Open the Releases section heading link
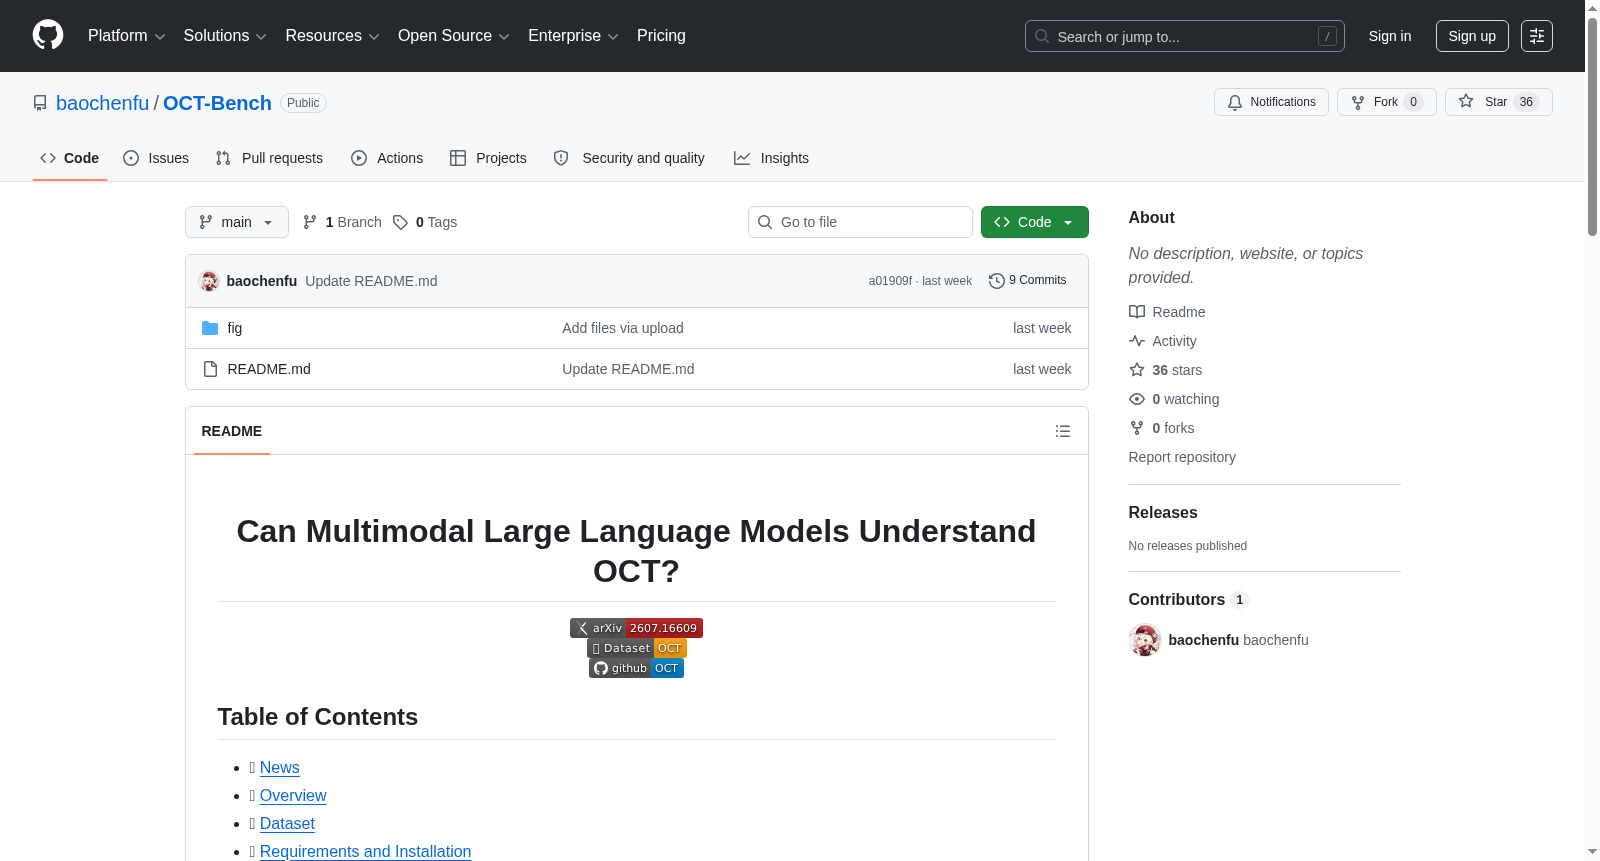The height and width of the screenshot is (861, 1600). tap(1163, 512)
